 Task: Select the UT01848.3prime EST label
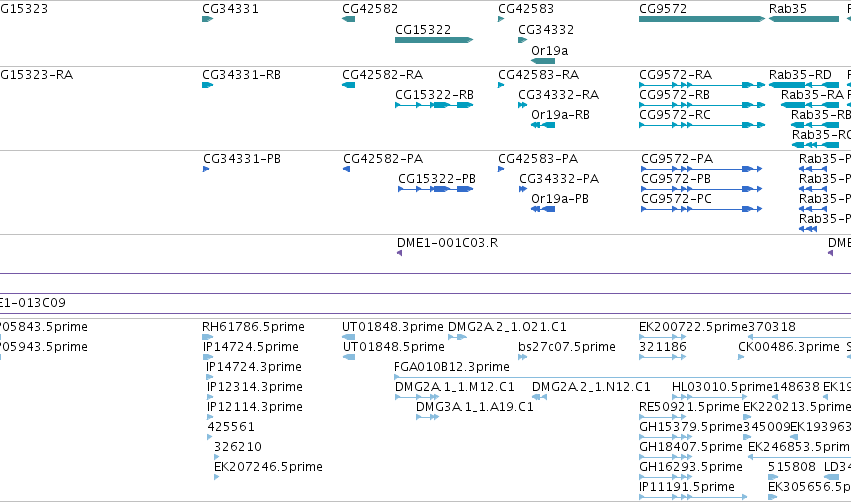pos(393,327)
